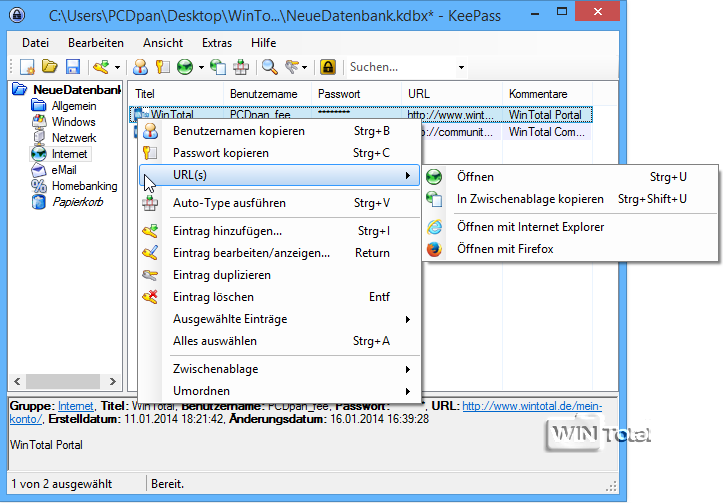Expand the Zwischenablage submenu
Image resolution: width=723 pixels, height=503 pixels.
click(x=279, y=369)
